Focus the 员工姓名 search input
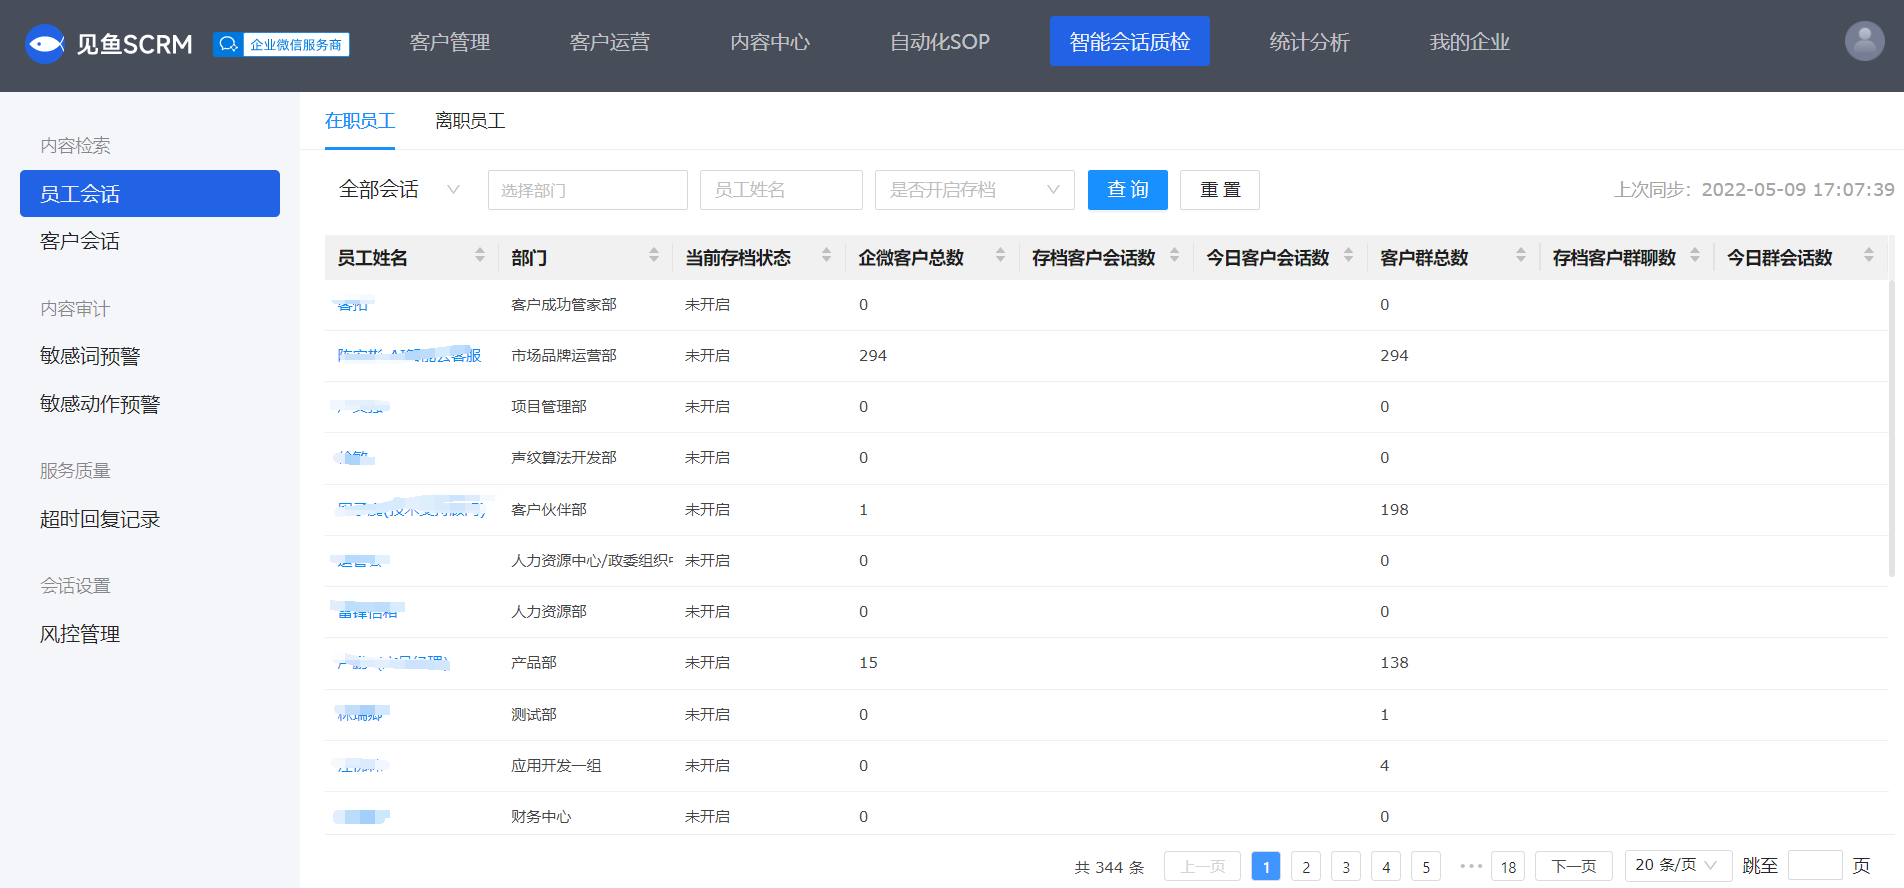 tap(781, 190)
